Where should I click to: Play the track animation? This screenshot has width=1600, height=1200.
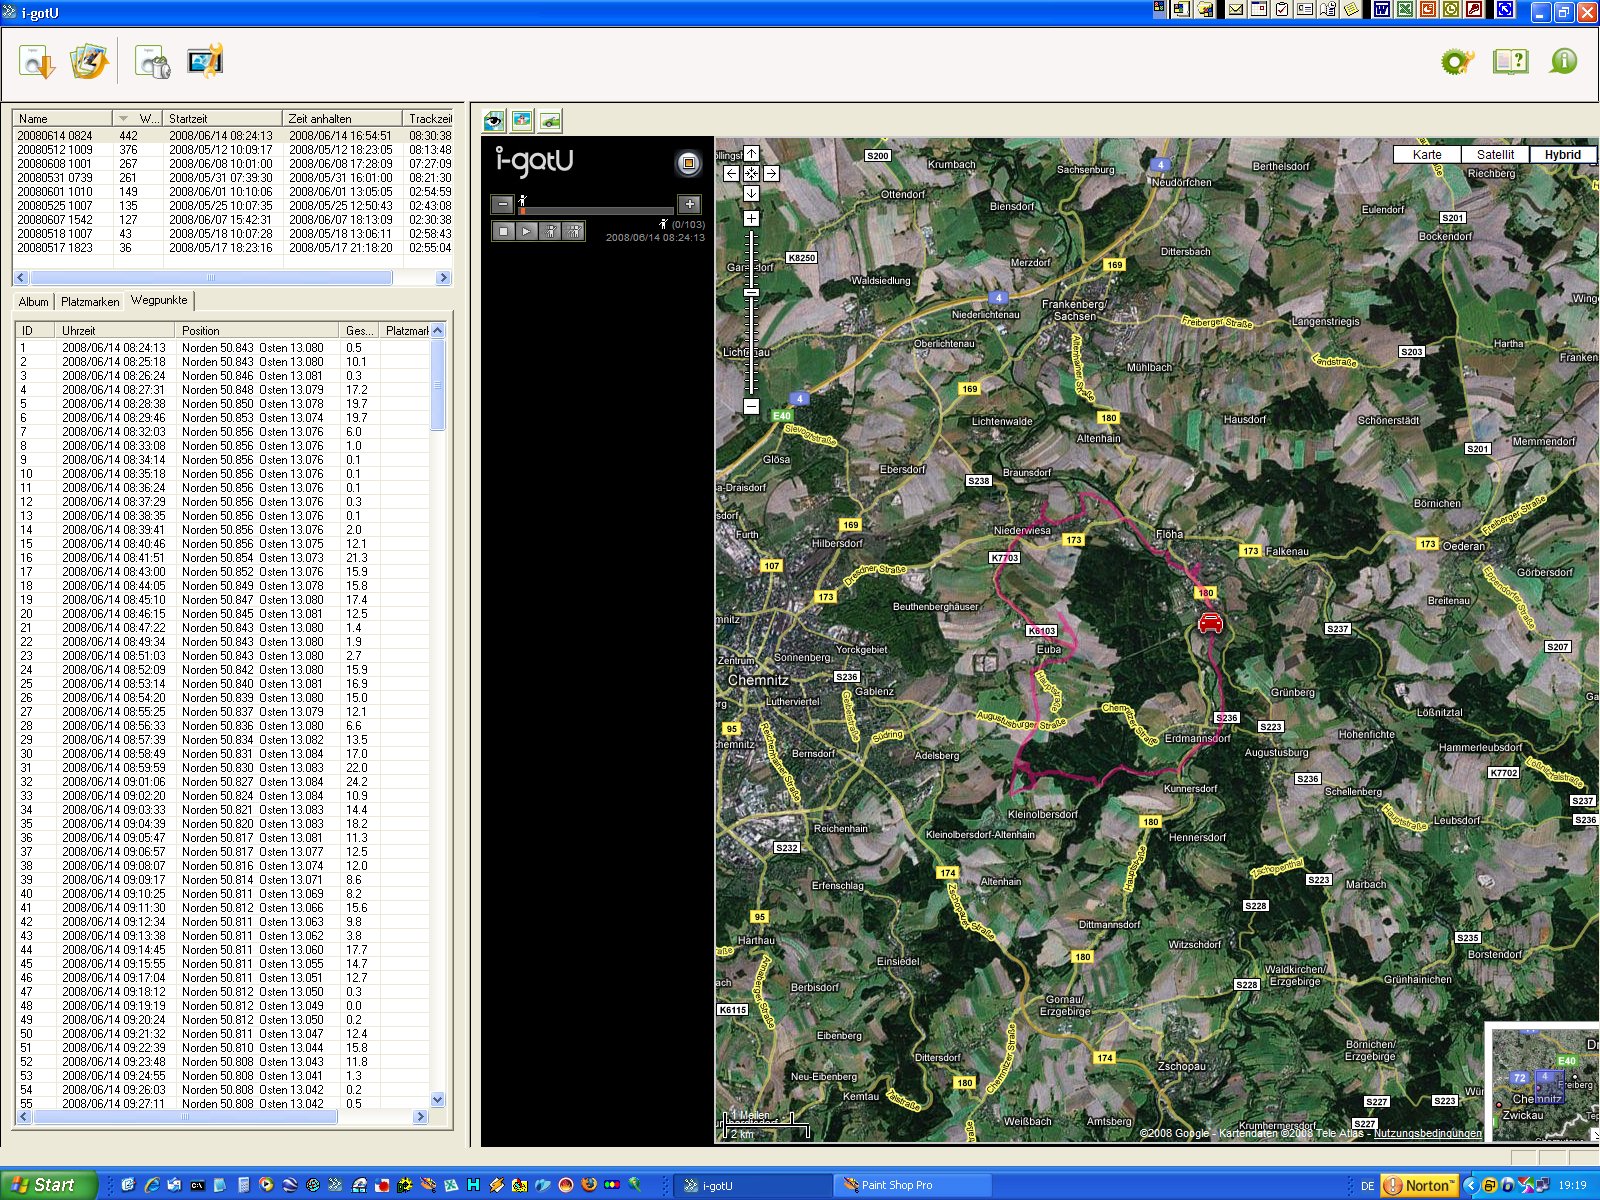[x=526, y=231]
